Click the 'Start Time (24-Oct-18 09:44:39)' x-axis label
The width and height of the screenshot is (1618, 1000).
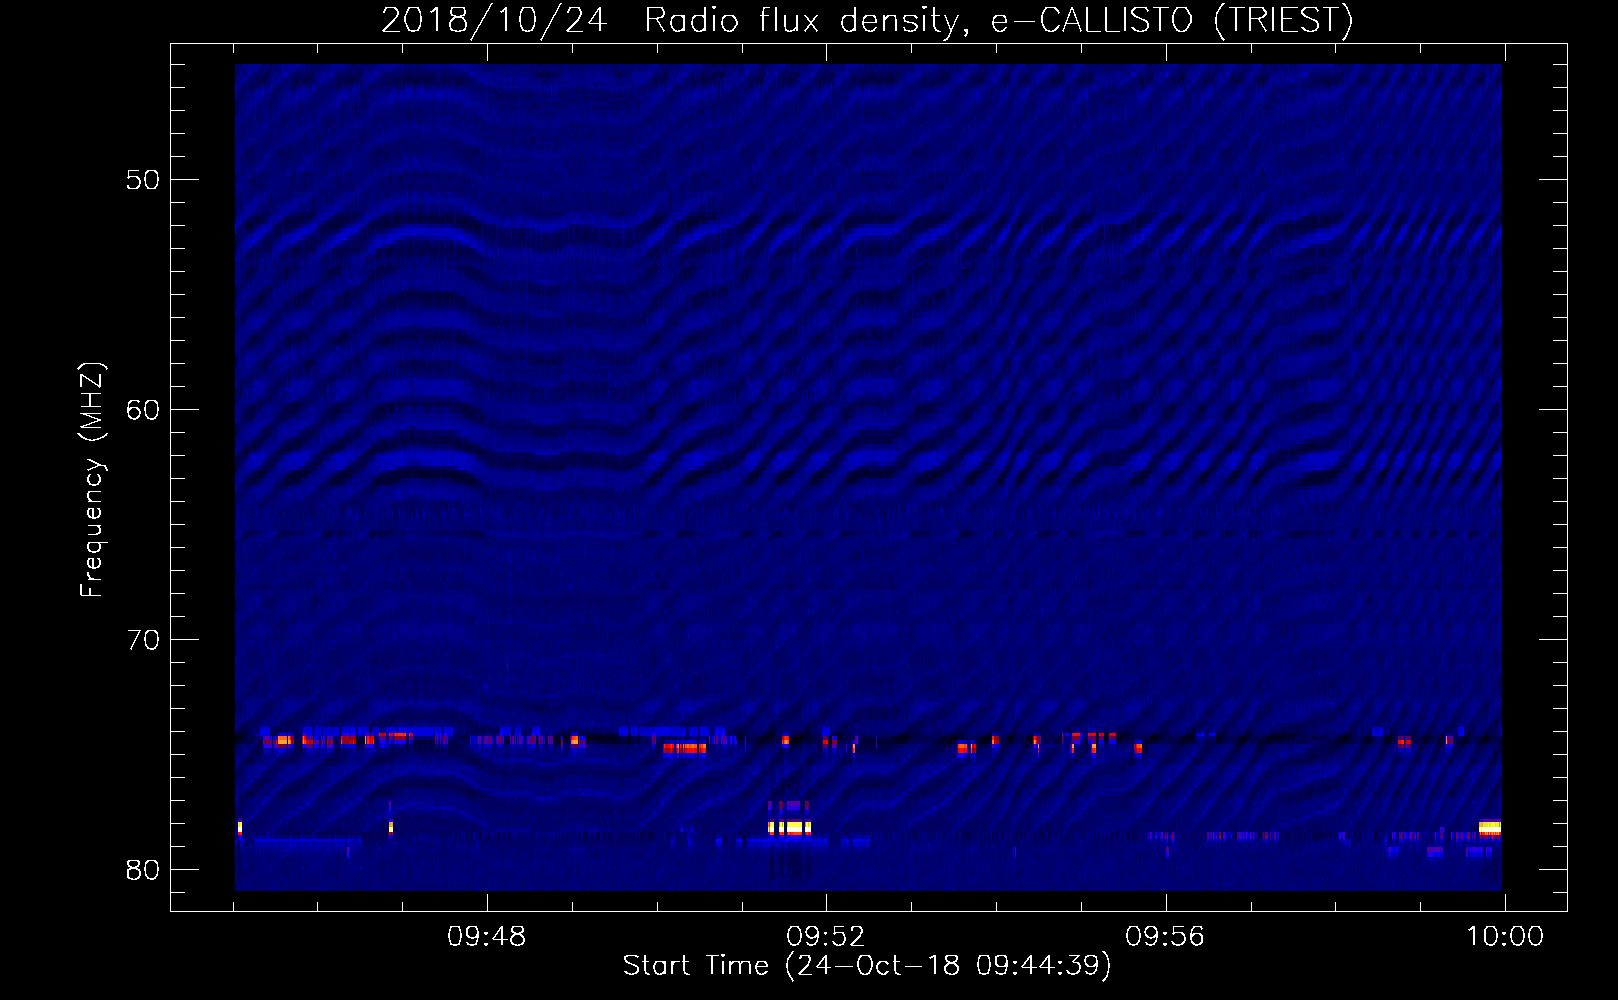click(867, 966)
